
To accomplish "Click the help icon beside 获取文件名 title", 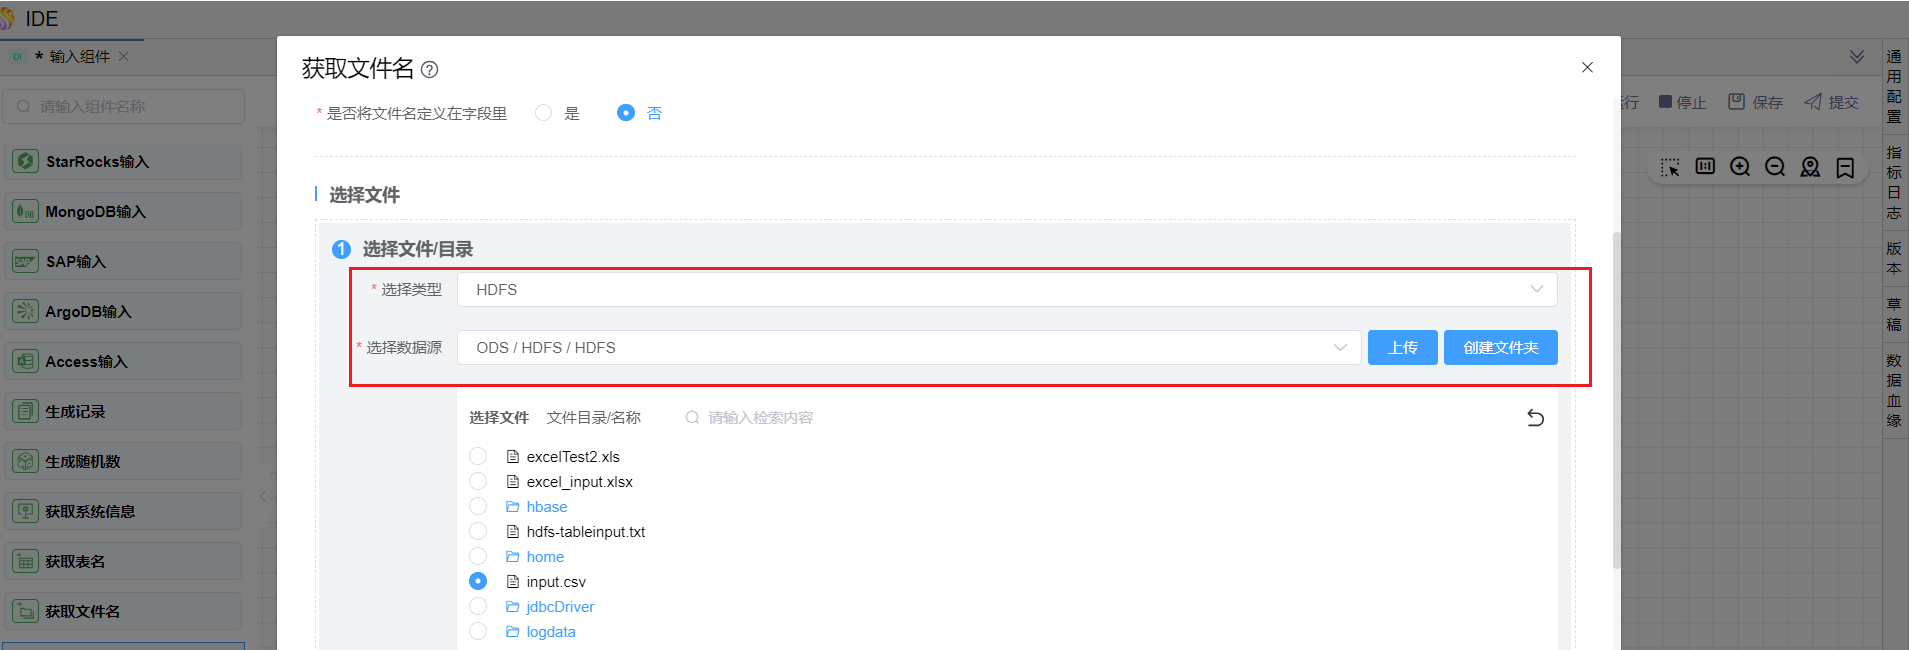I will point(429,69).
